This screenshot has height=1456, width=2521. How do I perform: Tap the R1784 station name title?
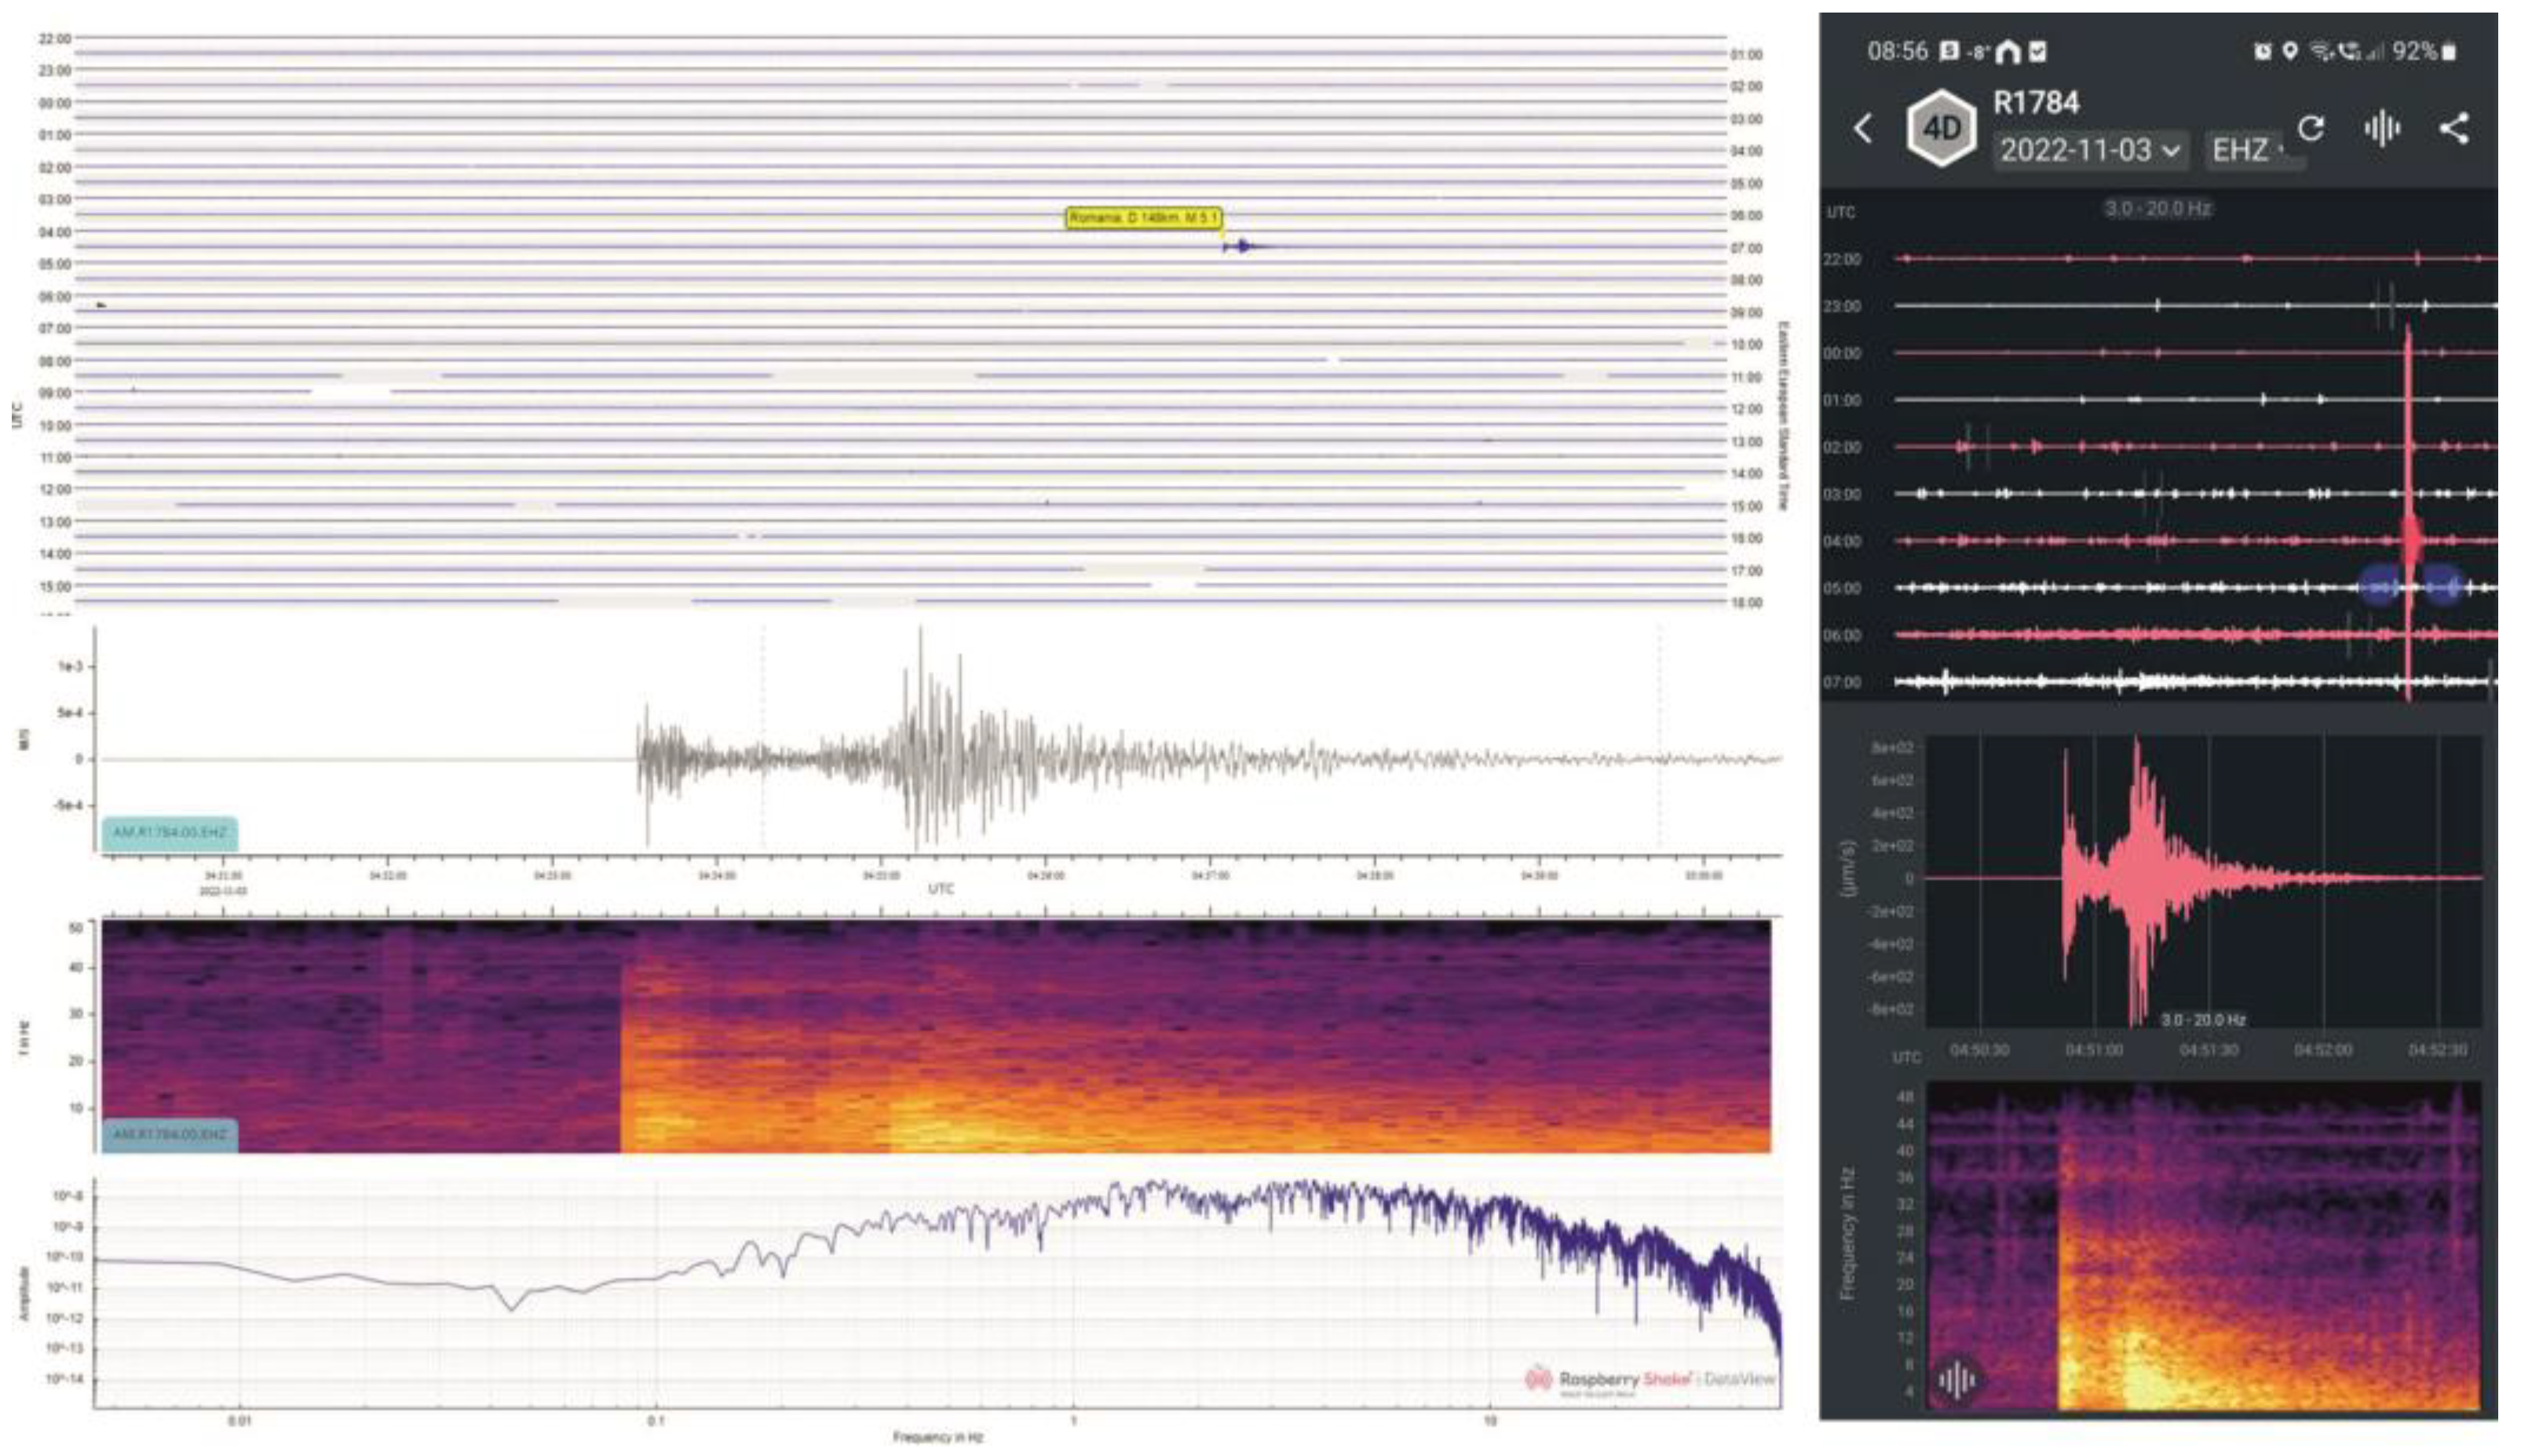(2036, 102)
